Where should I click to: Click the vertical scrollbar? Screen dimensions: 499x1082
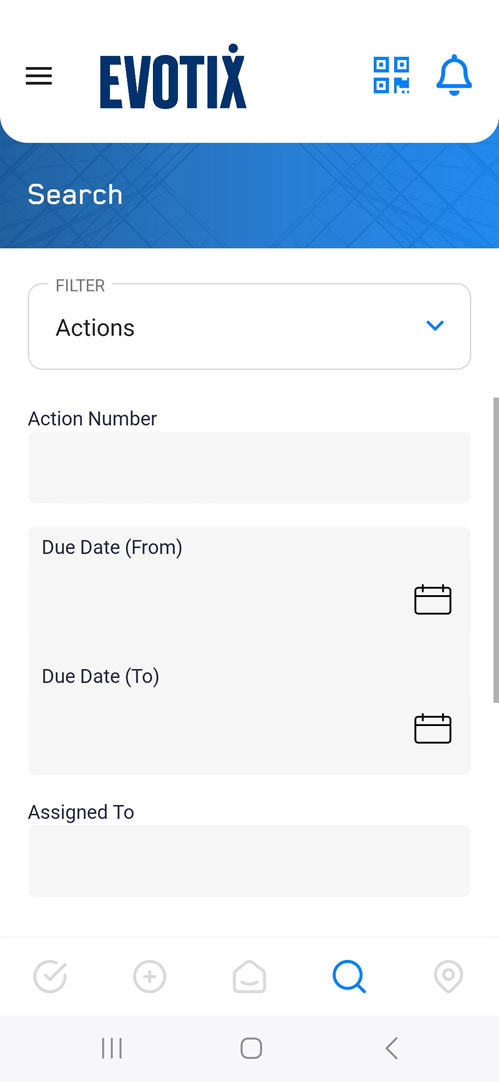496,550
